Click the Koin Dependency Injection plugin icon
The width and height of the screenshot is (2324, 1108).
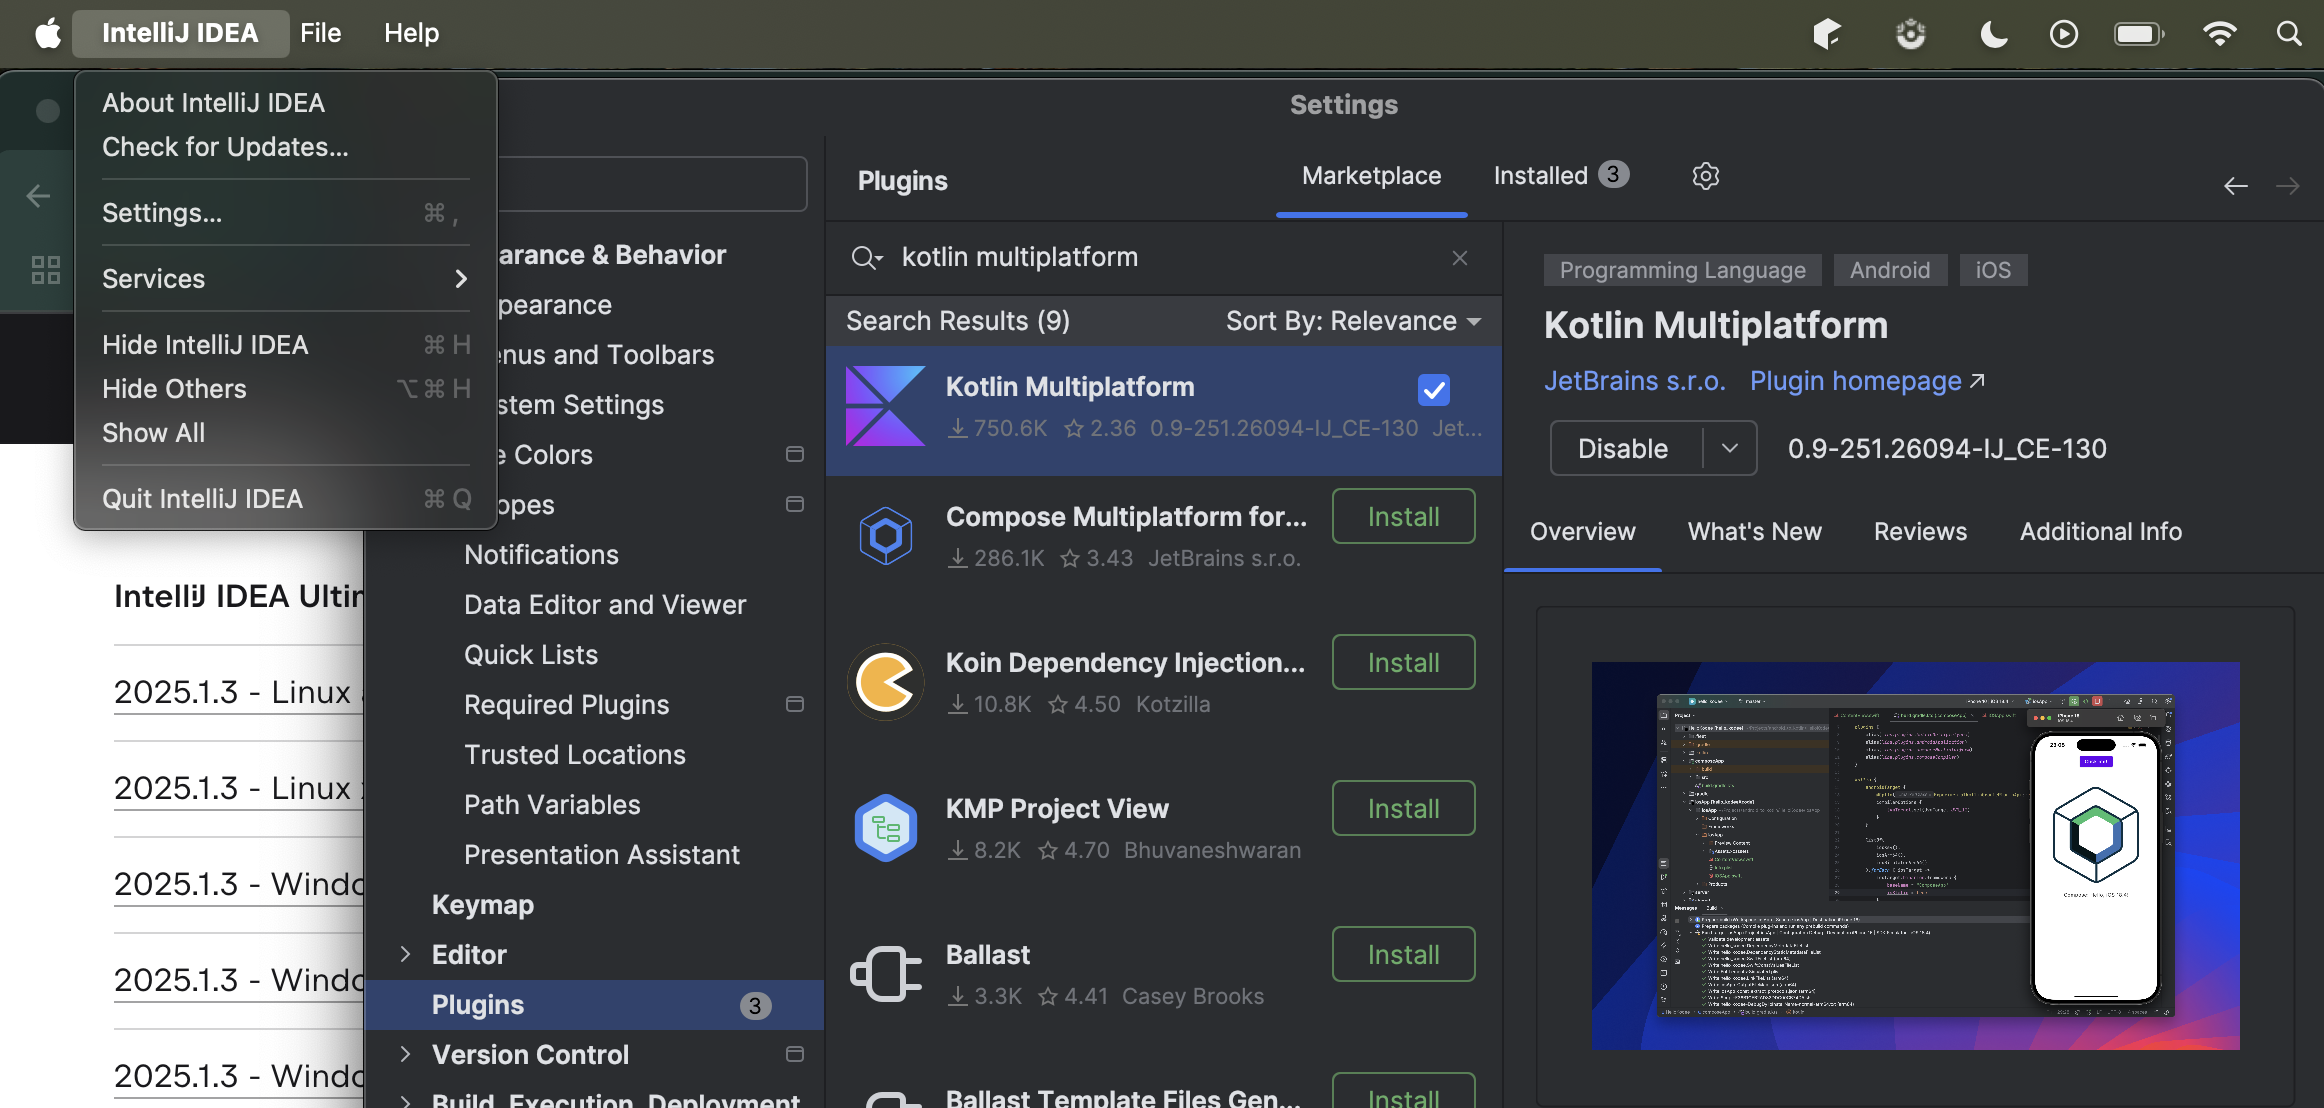(885, 682)
